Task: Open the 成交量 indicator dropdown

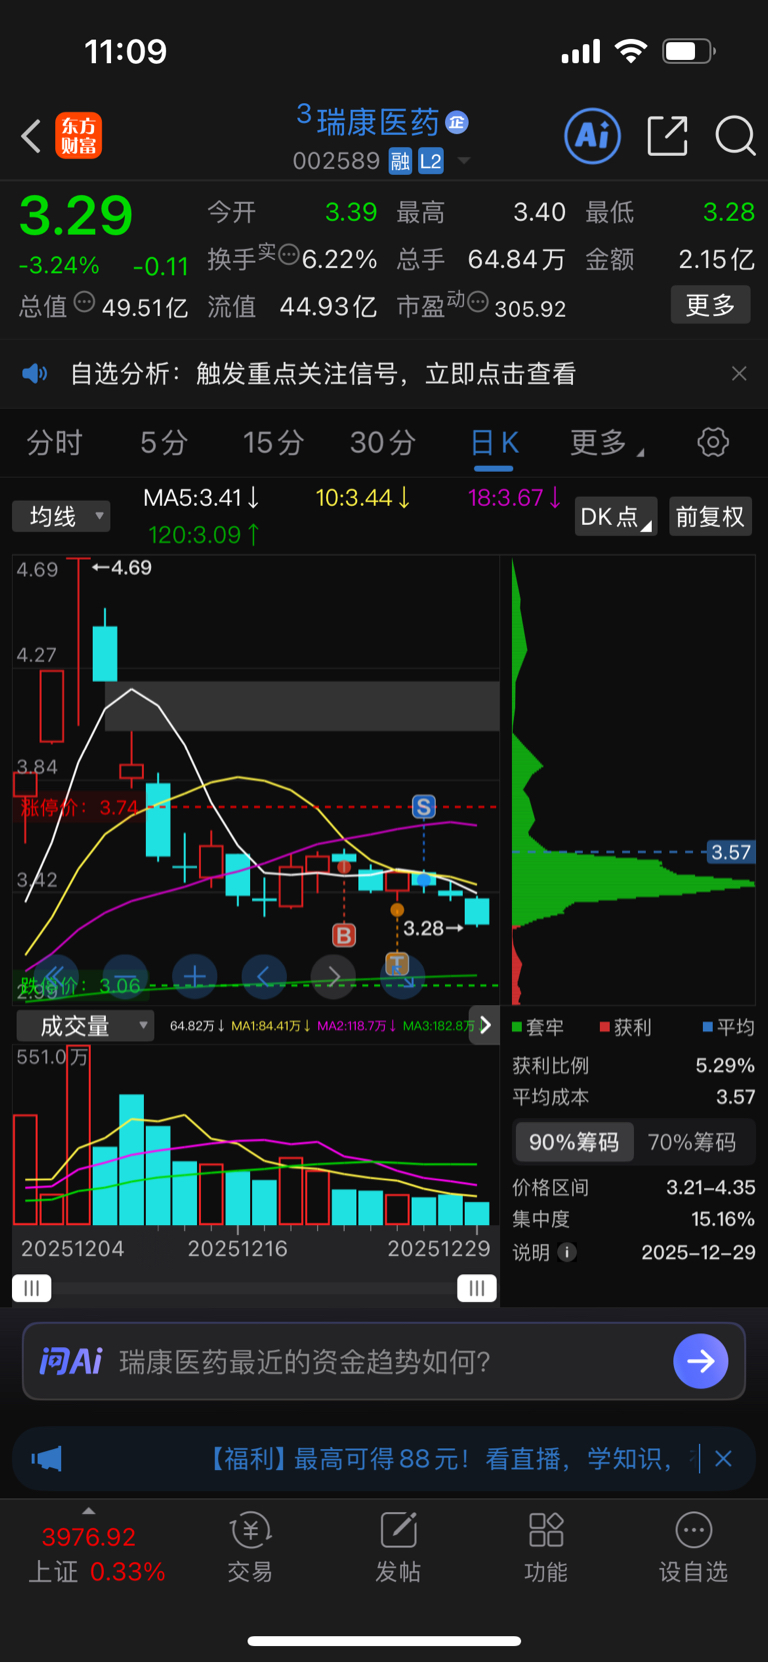Action: (85, 1025)
